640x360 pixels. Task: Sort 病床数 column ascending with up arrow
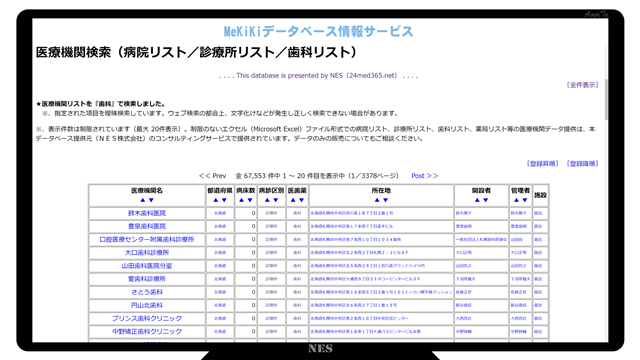pos(241,200)
